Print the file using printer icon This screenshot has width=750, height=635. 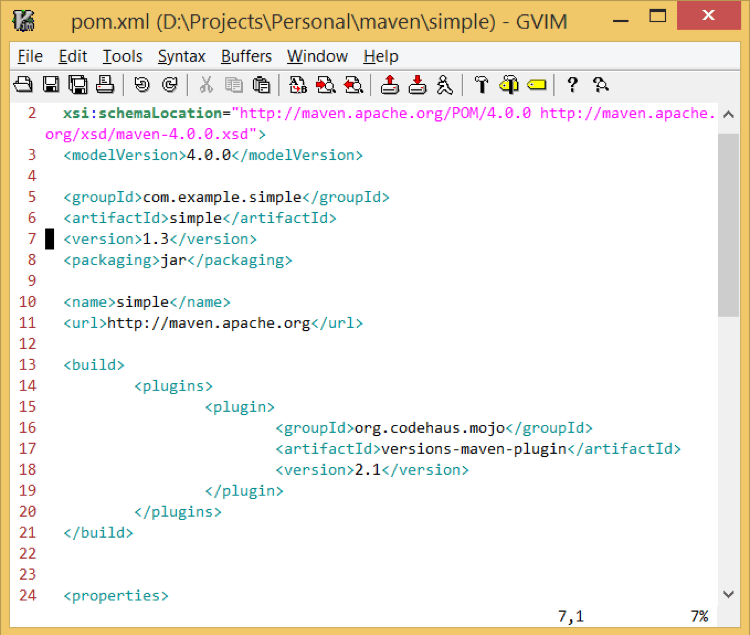point(104,85)
